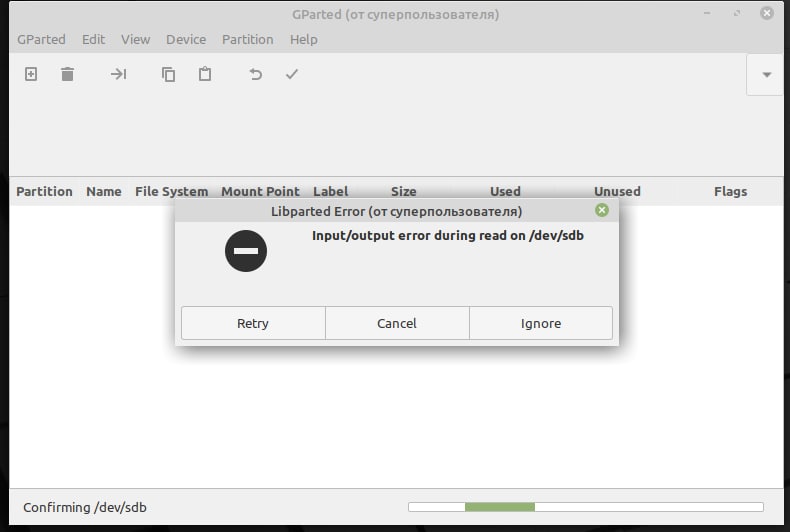This screenshot has width=790, height=532.
Task: Open the View menu
Action: (x=135, y=39)
